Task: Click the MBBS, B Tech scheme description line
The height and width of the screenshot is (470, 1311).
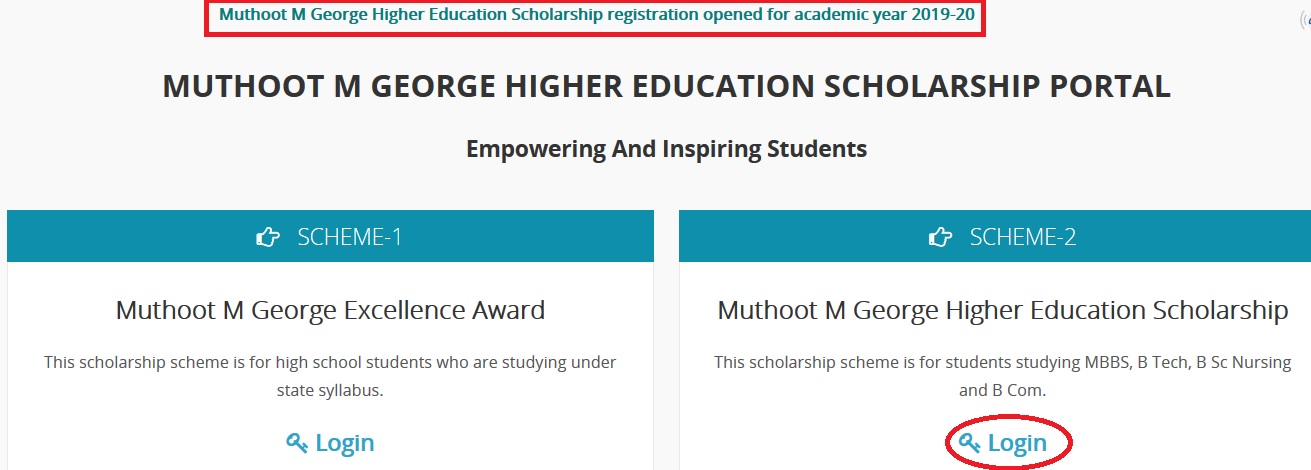Action: point(1002,362)
